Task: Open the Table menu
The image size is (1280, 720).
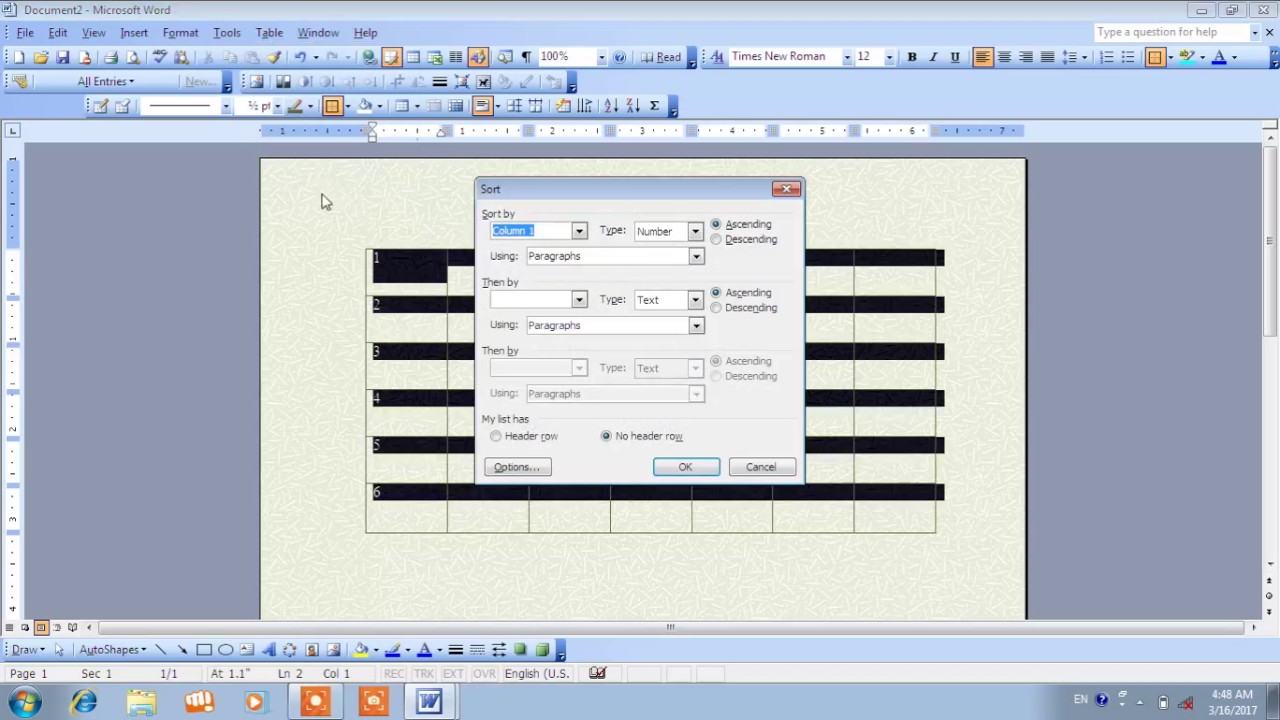Action: coord(269,33)
